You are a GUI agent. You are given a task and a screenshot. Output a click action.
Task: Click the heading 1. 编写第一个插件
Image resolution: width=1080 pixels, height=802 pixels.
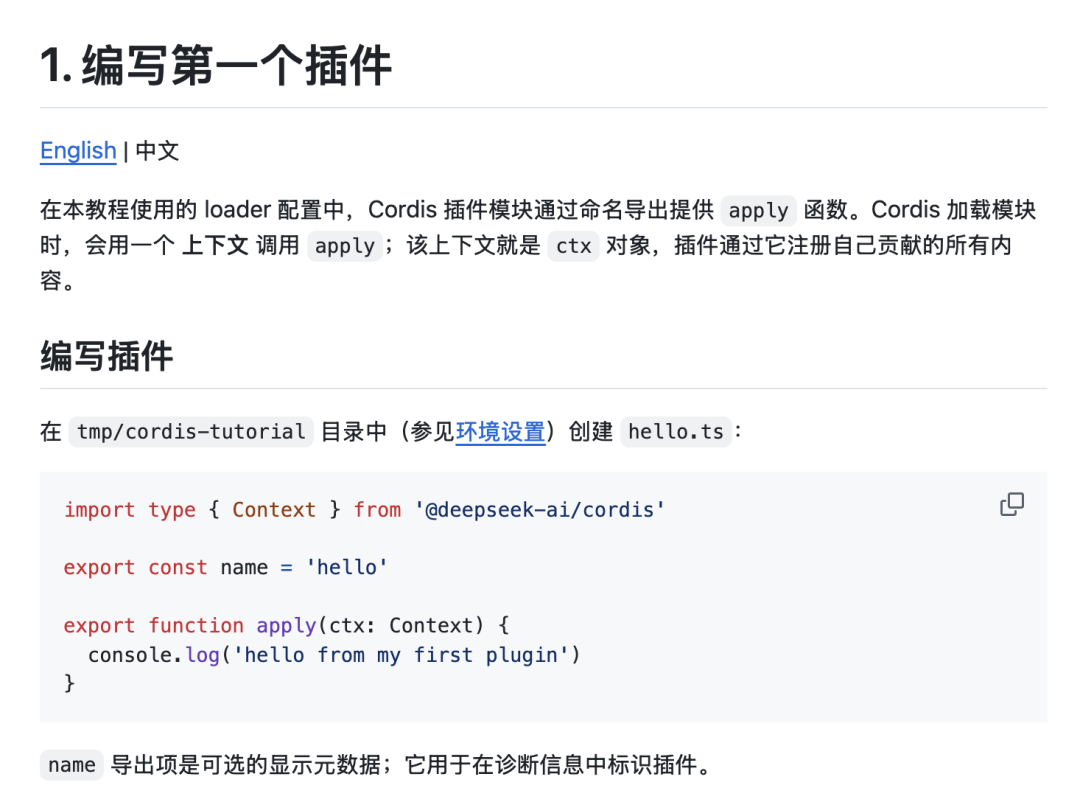click(x=216, y=65)
